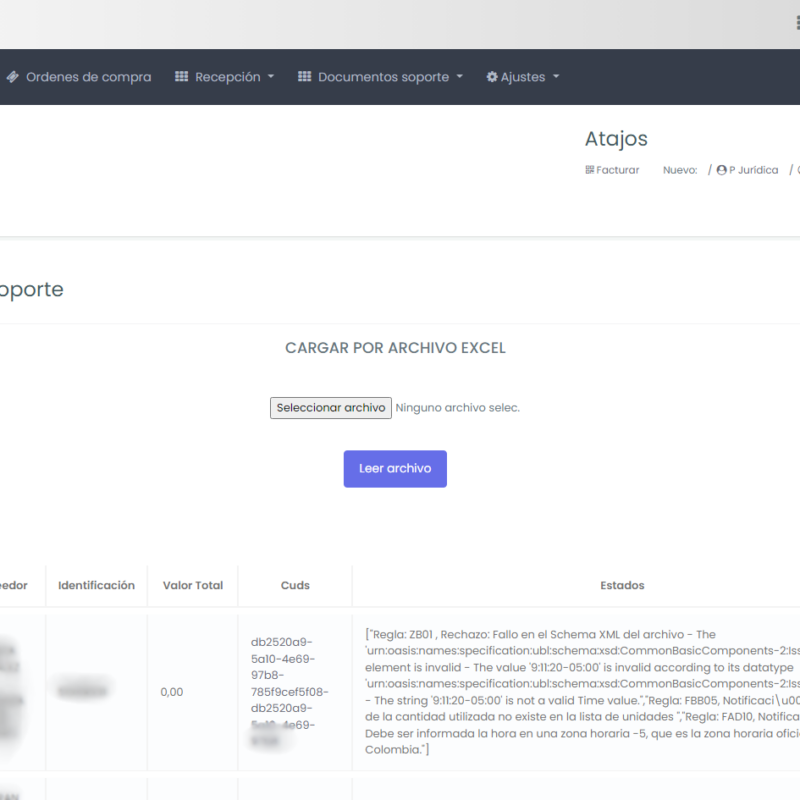
Task: Click the user icon beside P Jurídica
Action: [722, 170]
